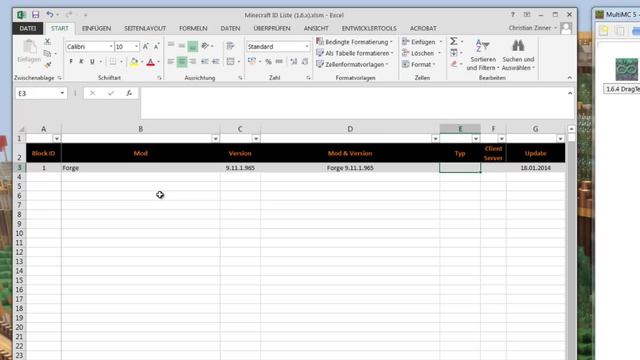Open the Name Box E3 dropdown arrow
This screenshot has width=640, height=360.
pyautogui.click(x=62, y=93)
